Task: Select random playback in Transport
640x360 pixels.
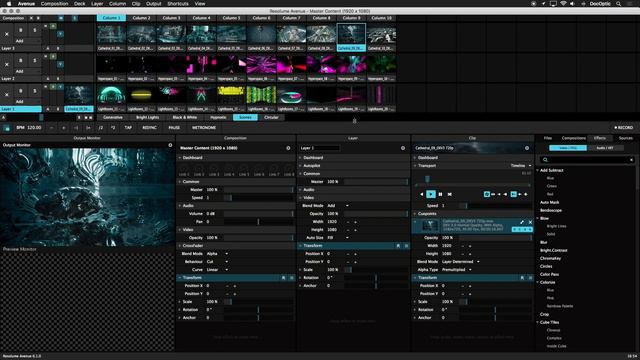Action: (x=449, y=194)
